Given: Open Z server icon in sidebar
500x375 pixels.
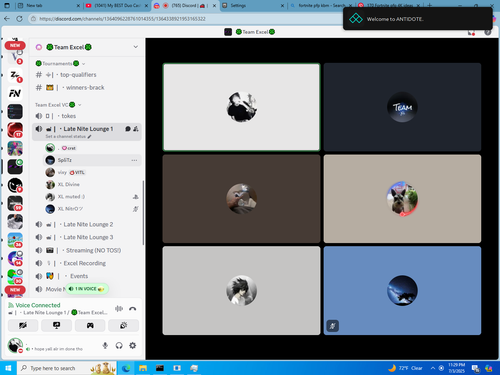Looking at the screenshot, I should [15, 75].
